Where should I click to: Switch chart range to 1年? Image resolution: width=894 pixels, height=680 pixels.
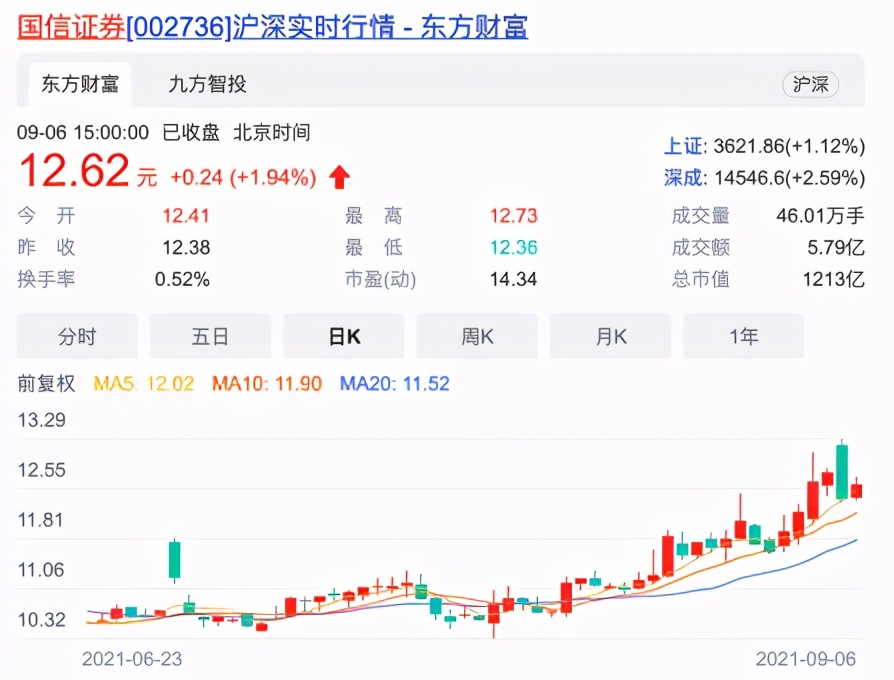743,336
